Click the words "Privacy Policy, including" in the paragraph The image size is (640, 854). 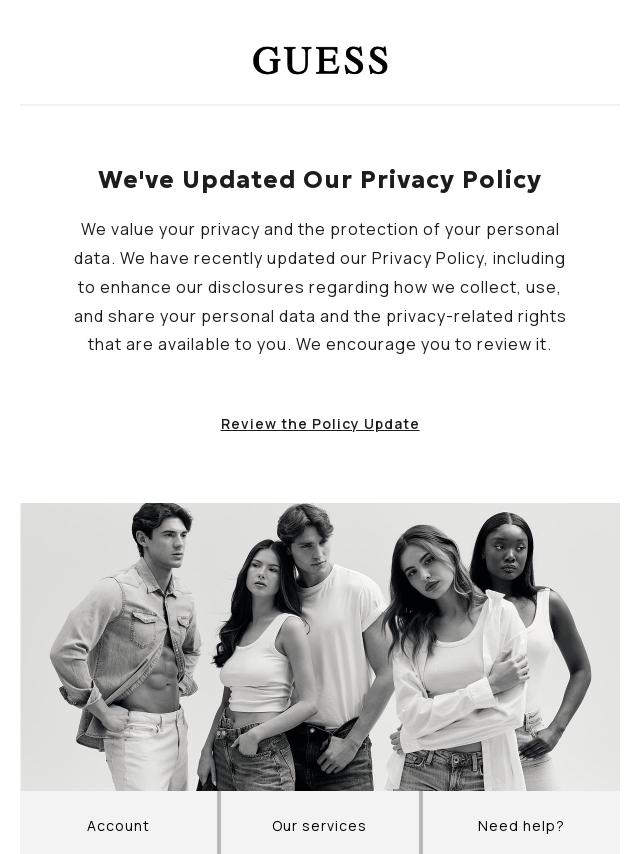click(468, 259)
